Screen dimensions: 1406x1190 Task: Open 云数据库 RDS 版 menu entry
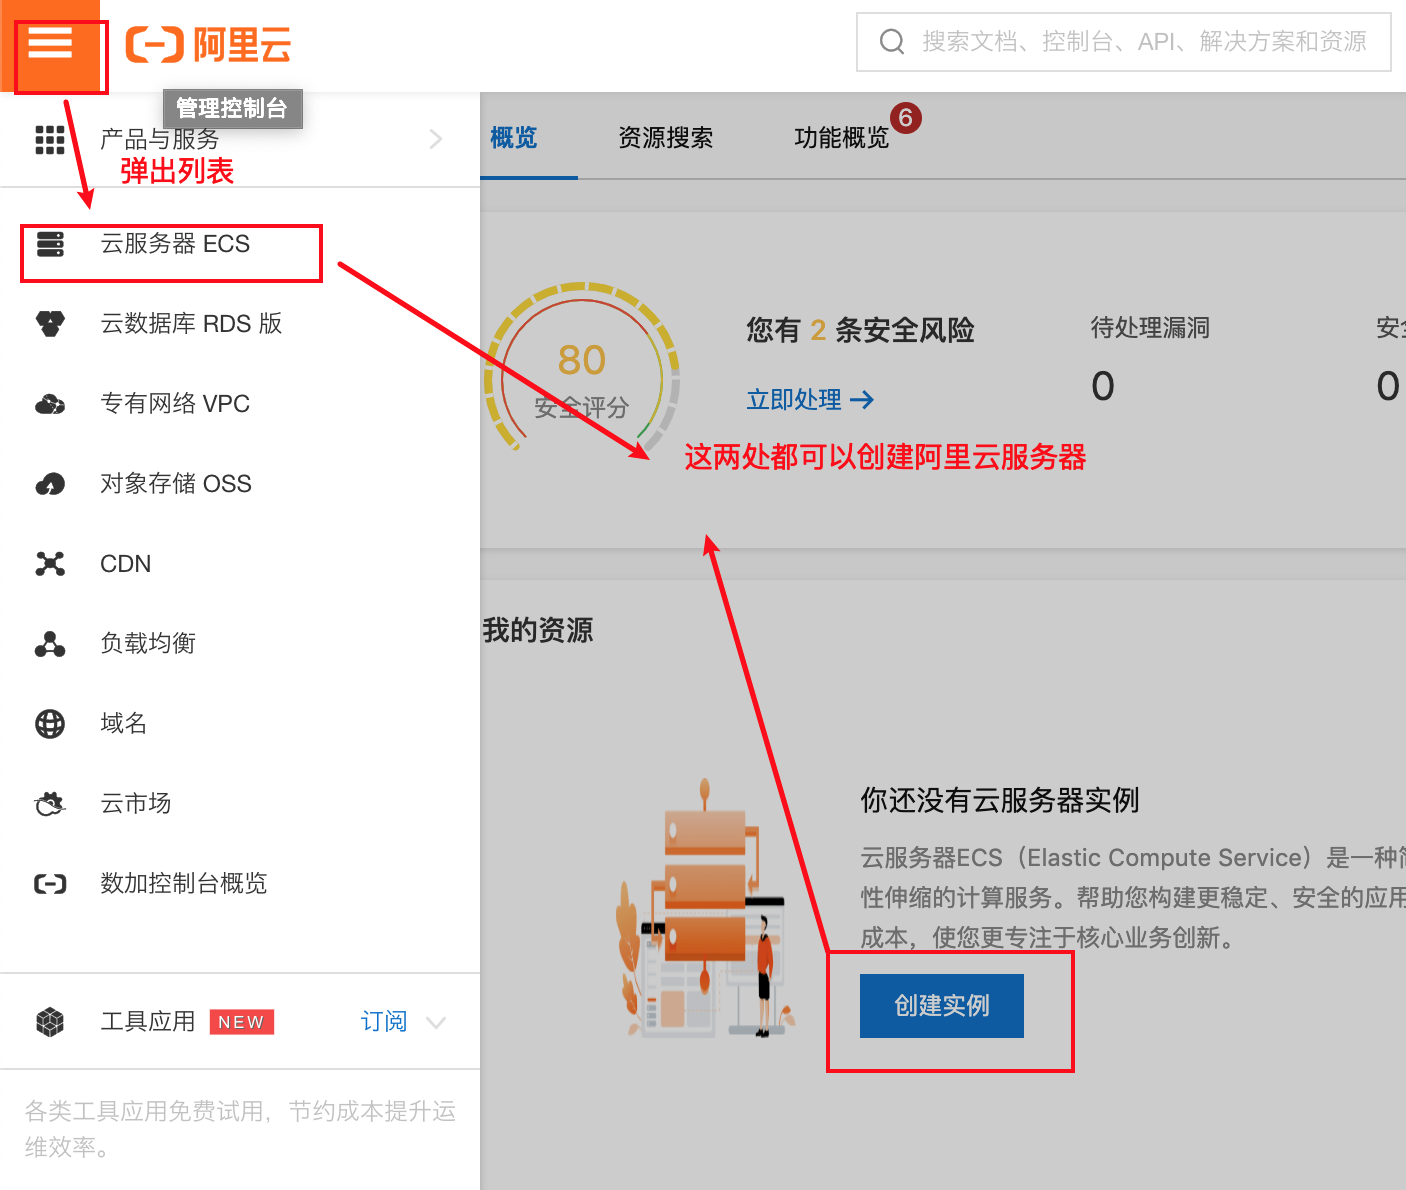pos(240,324)
